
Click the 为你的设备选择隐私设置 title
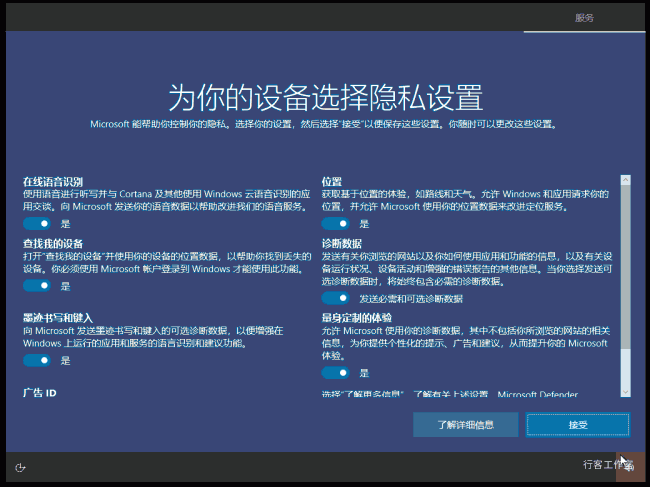tap(325, 98)
